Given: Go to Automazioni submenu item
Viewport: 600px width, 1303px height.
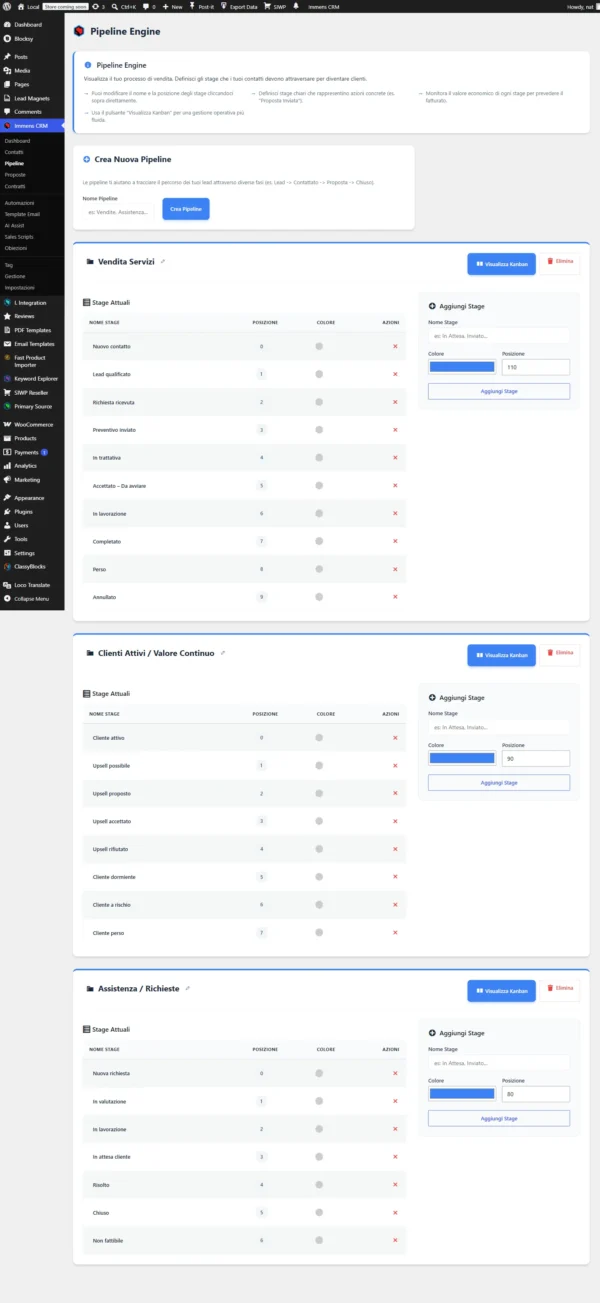Looking at the screenshot, I should (x=19, y=203).
